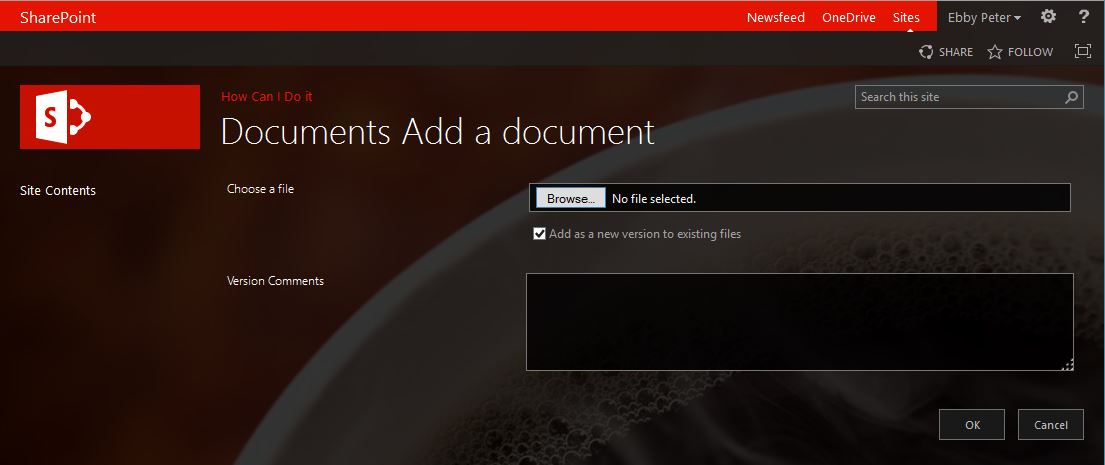Toggle focus on content fullscreen icon

[1082, 51]
